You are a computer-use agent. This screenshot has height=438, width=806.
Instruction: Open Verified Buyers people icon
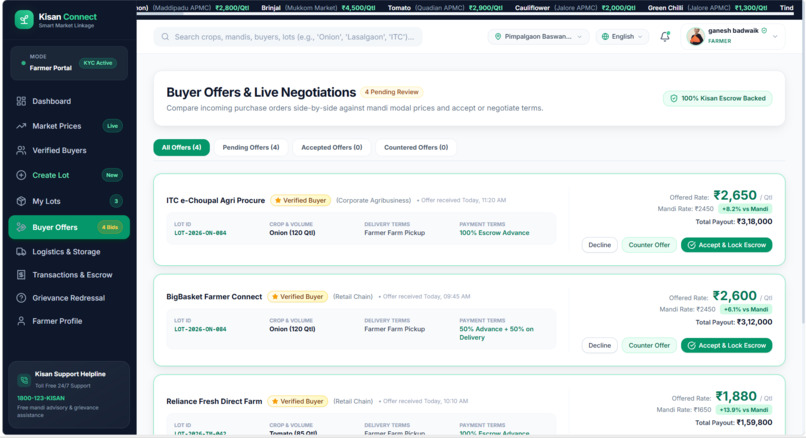[21, 151]
